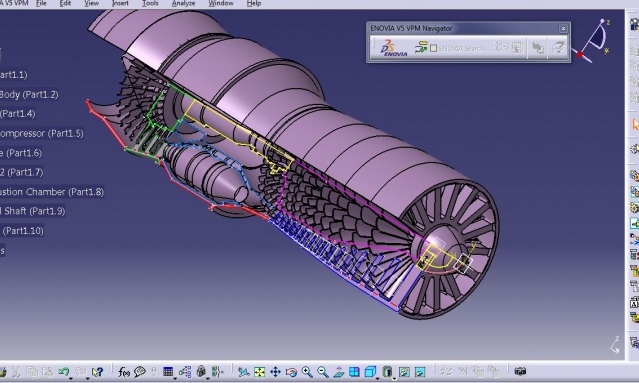
Task: Toggle the Hide/Show icon
Action: [404, 372]
